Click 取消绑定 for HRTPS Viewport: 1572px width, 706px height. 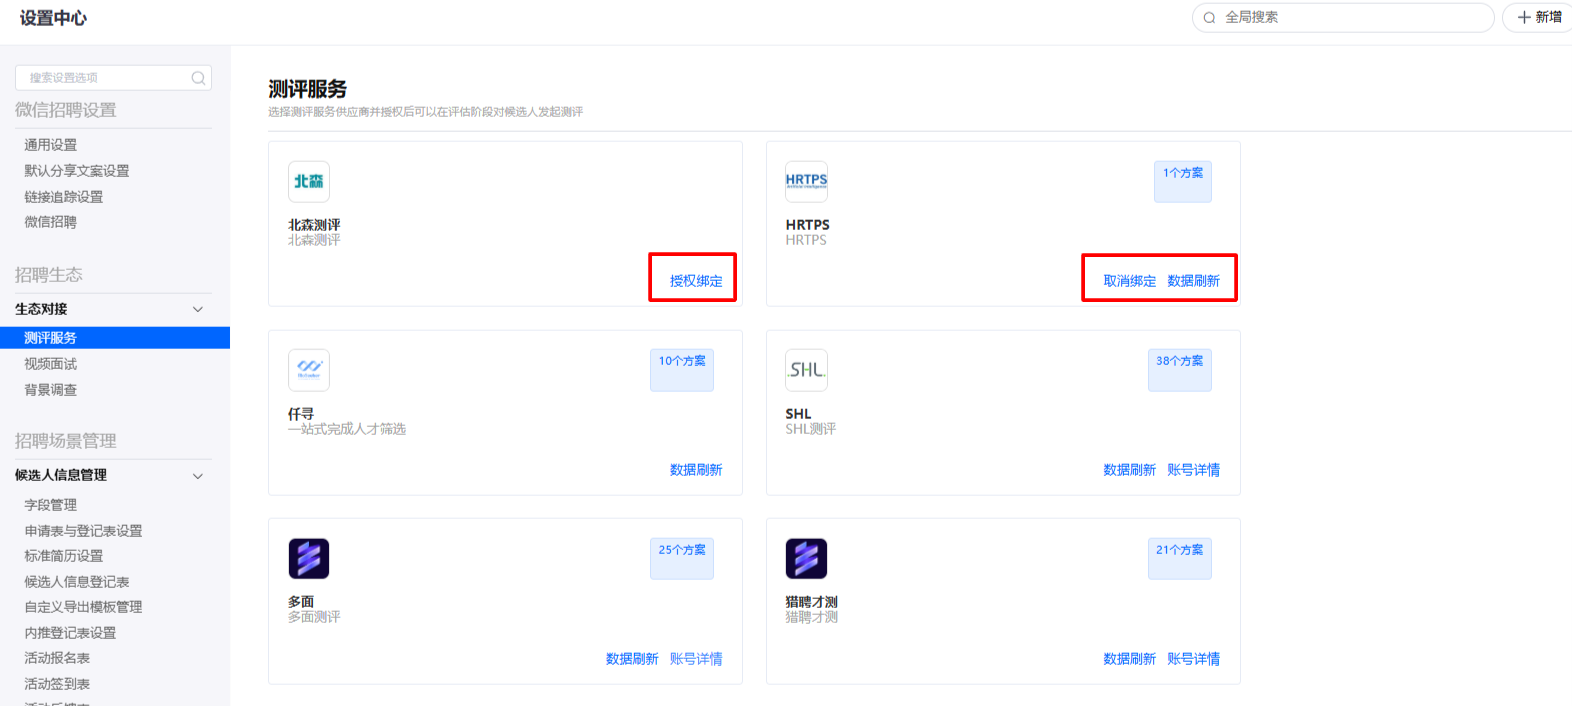[1129, 281]
